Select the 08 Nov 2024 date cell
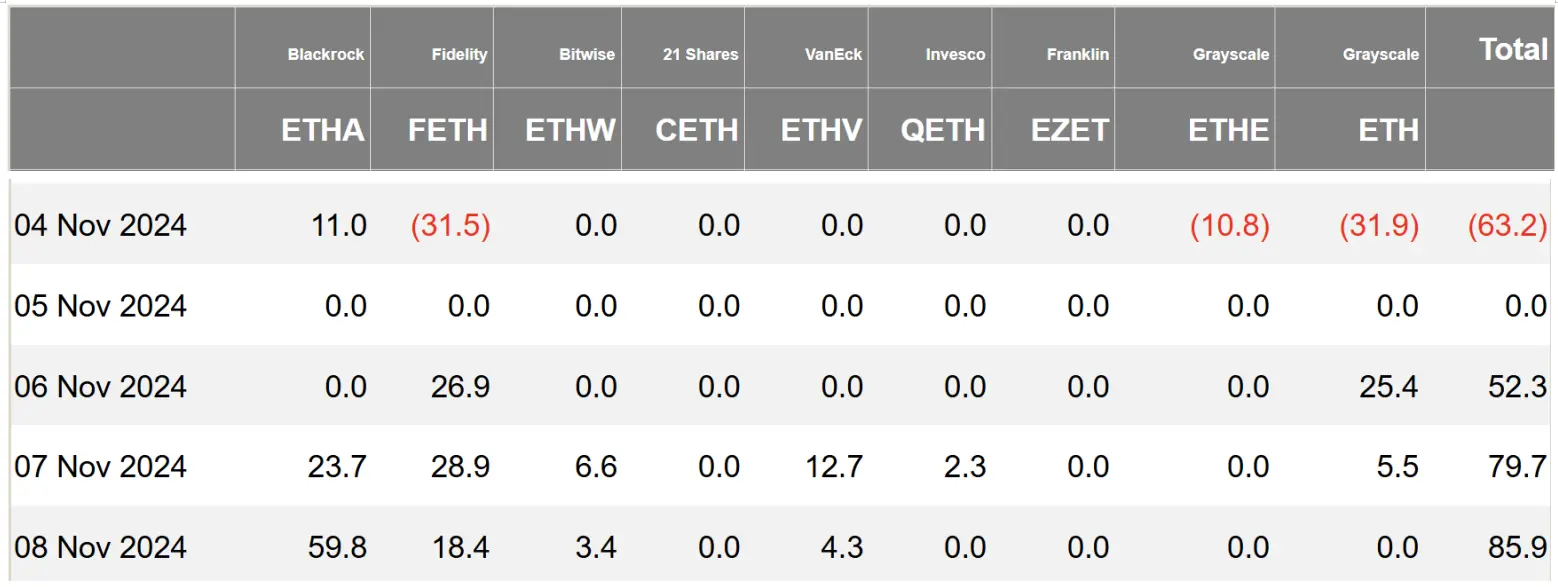The width and height of the screenshot is (1558, 587). (100, 547)
